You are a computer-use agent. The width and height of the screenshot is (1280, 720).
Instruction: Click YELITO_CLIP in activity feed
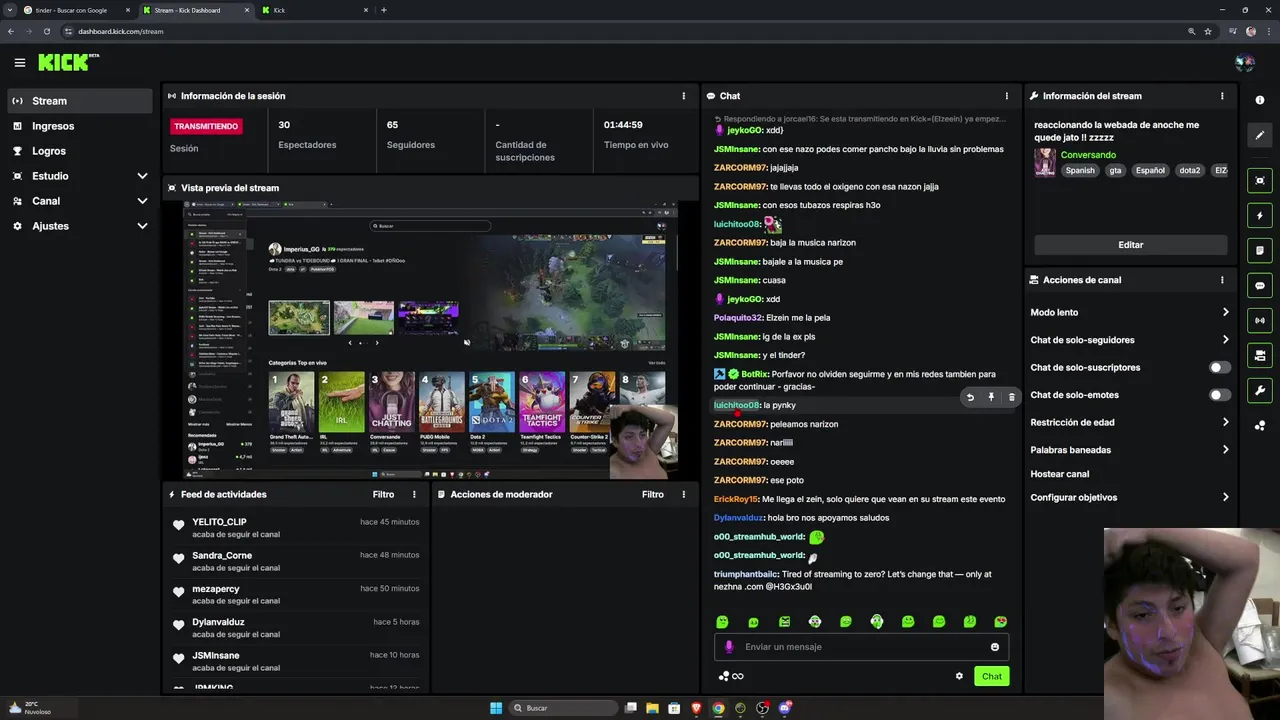(219, 522)
